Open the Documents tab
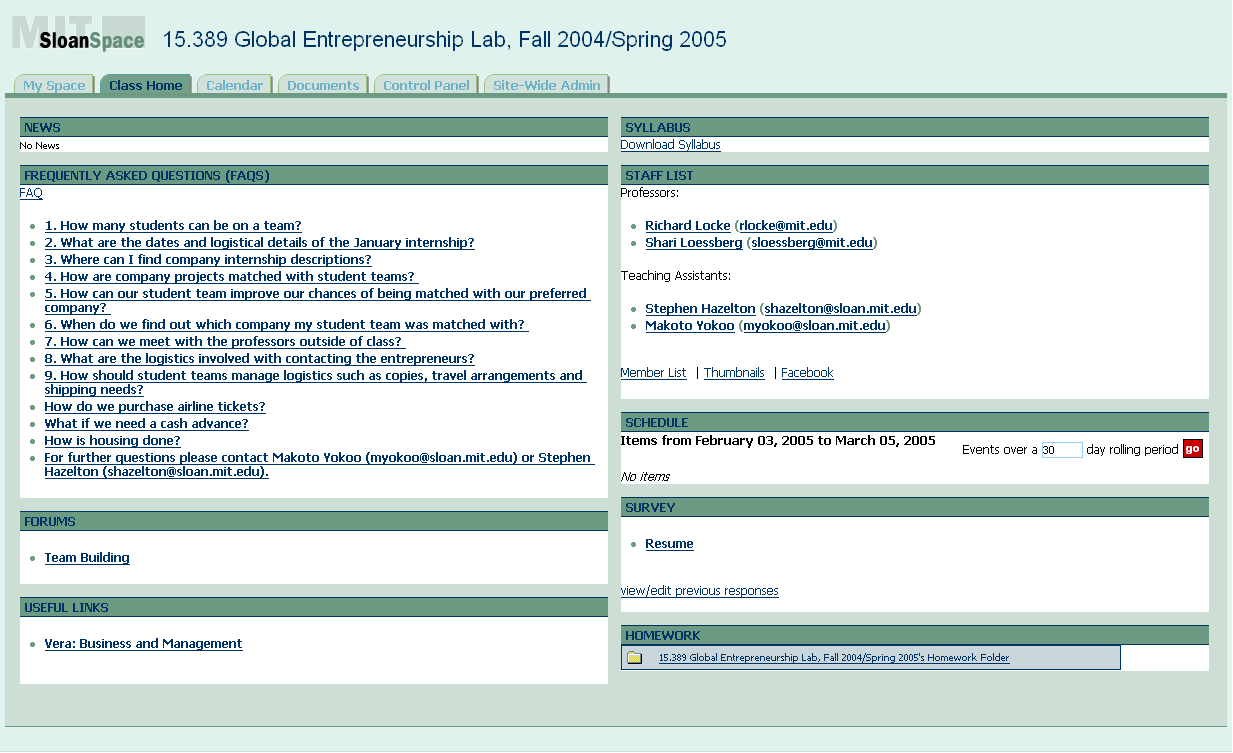The width and height of the screenshot is (1233, 753). pyautogui.click(x=322, y=86)
